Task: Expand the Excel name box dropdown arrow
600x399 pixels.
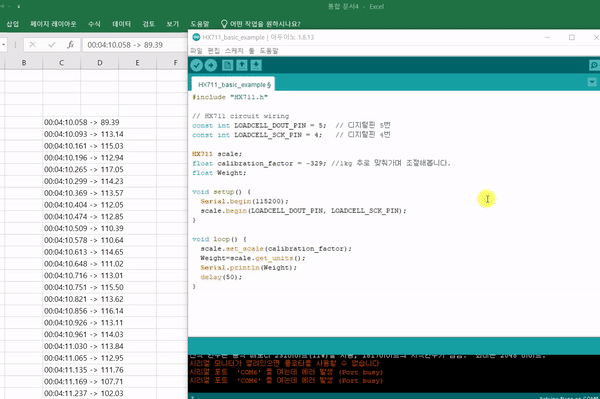Action: (x=3, y=45)
